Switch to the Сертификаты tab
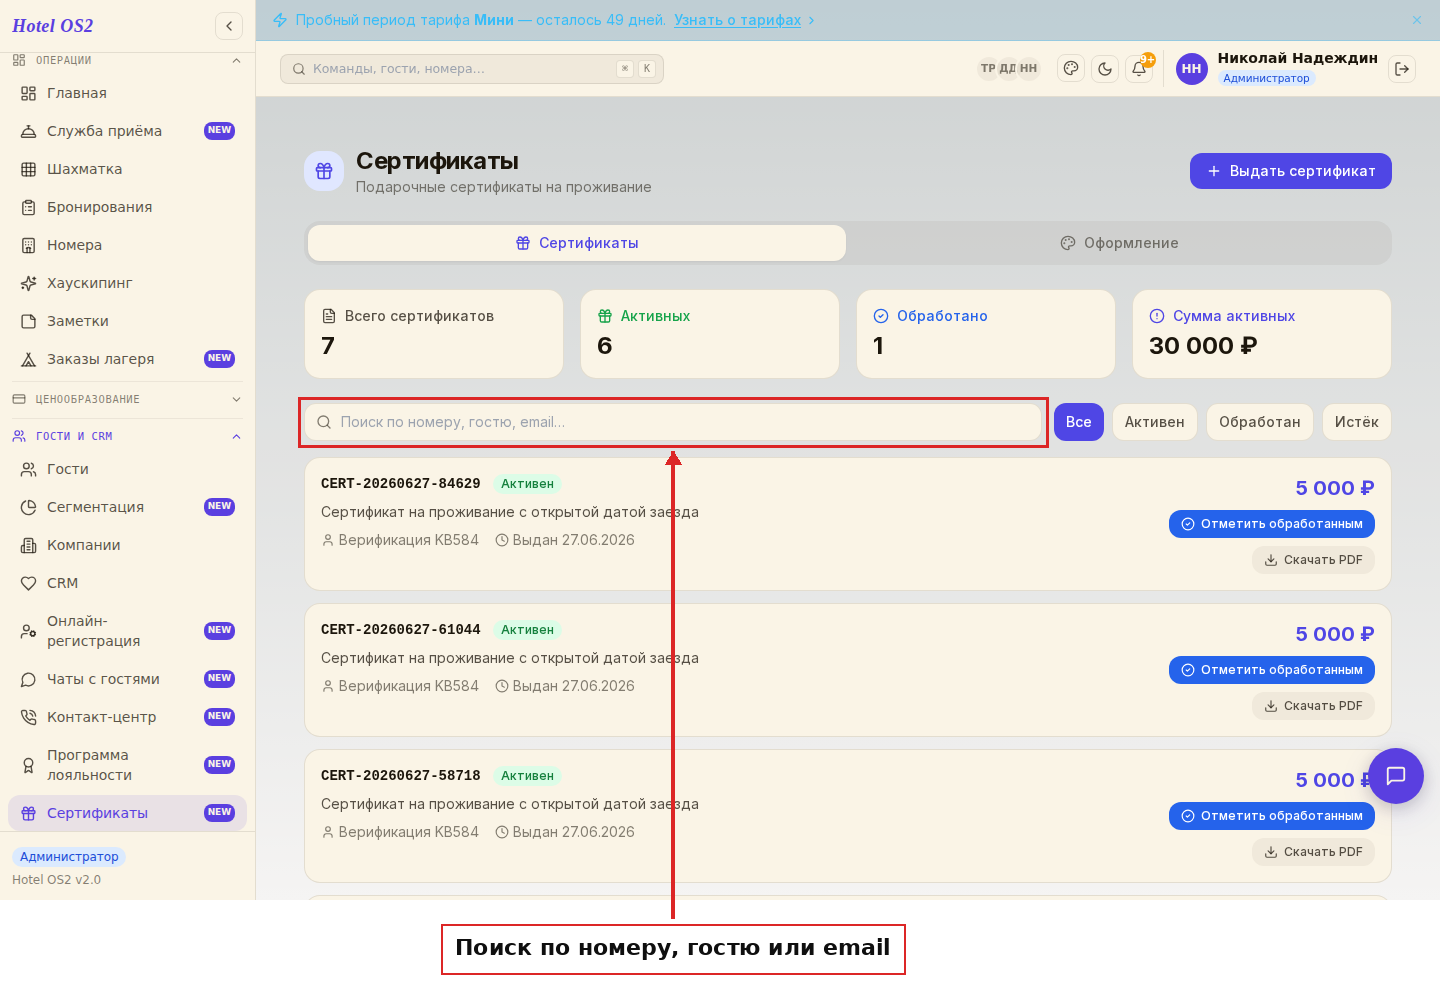Screen dimensions: 1440x998 (x=577, y=243)
